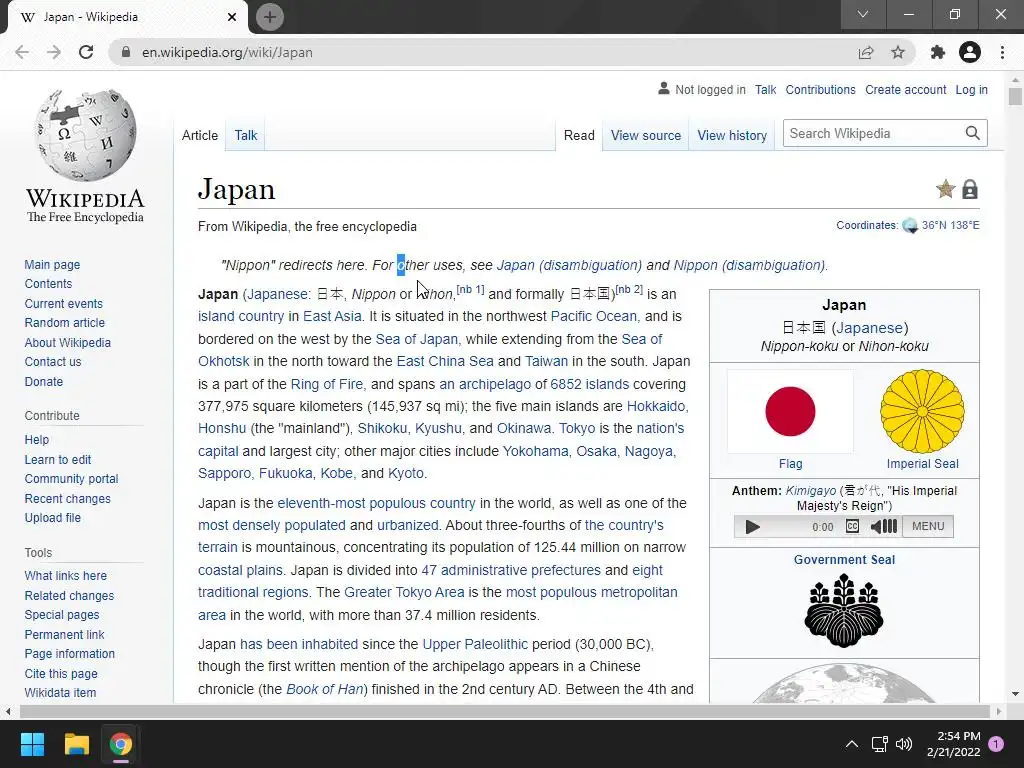Select the Read tab

click(x=579, y=135)
